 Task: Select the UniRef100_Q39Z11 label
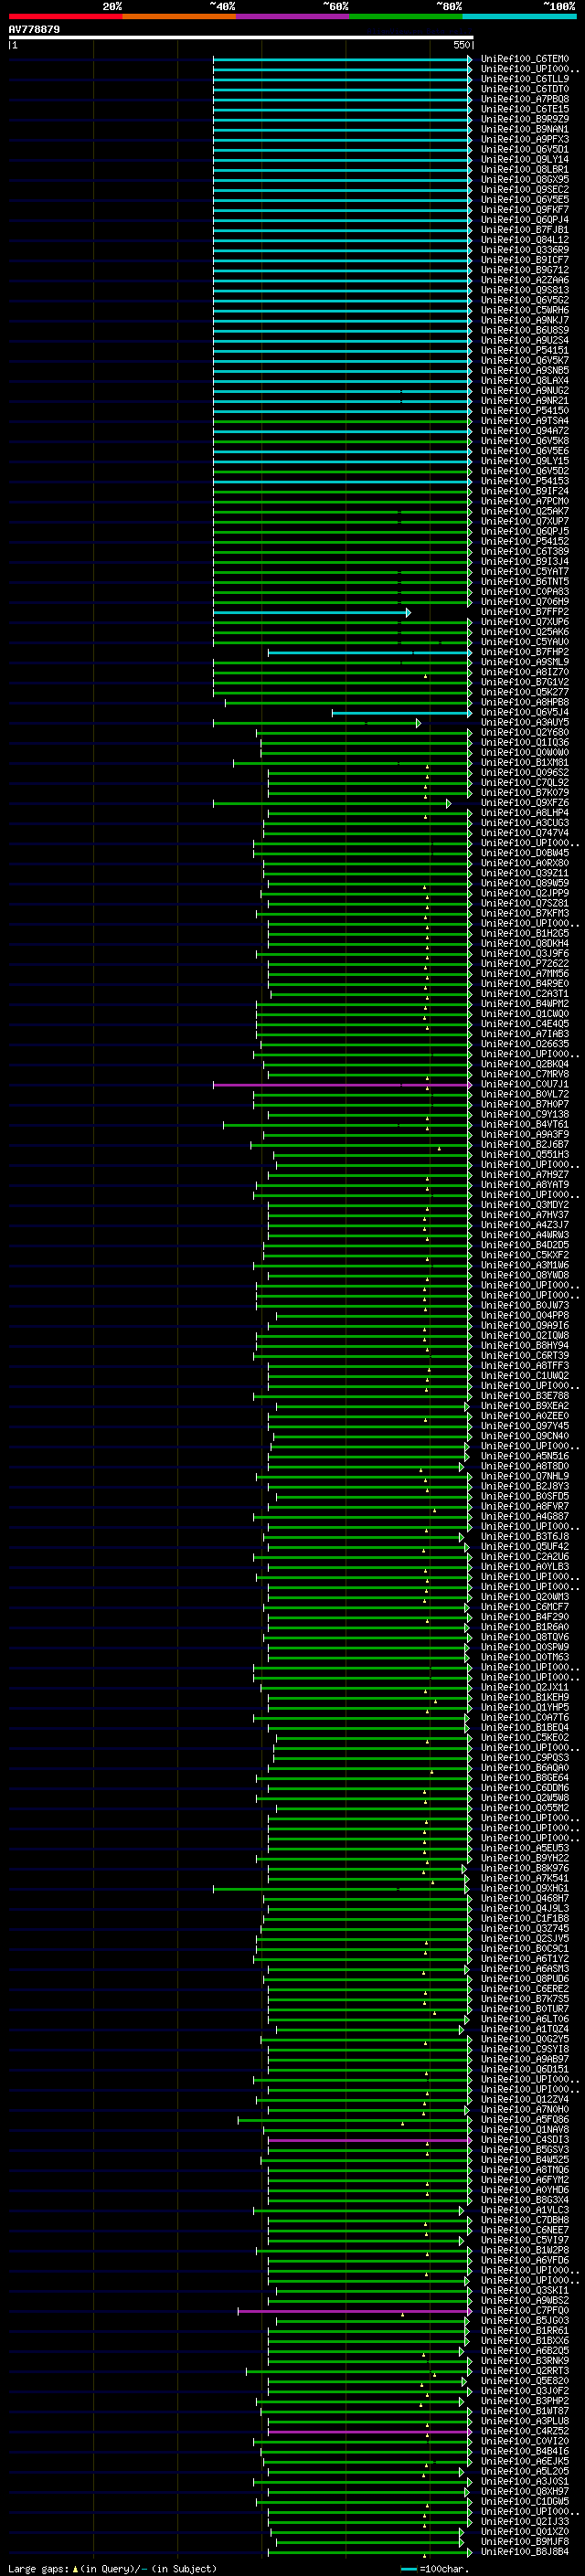coord(525,873)
